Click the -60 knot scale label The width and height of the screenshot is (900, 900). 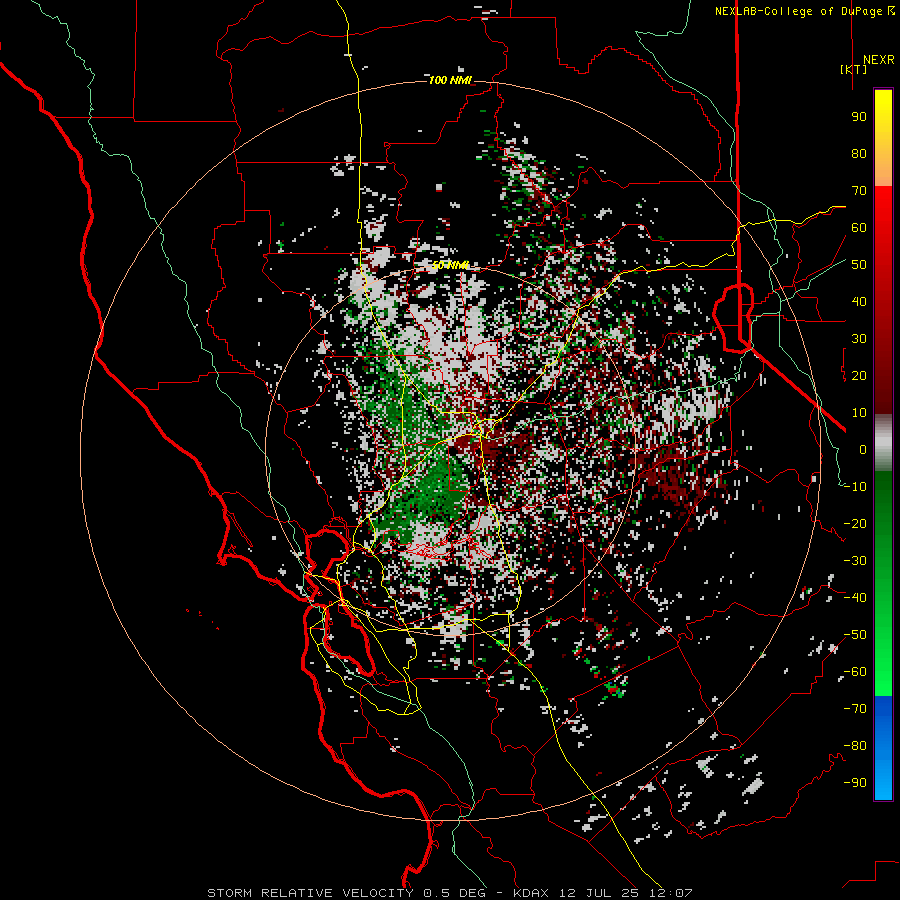[856, 672]
